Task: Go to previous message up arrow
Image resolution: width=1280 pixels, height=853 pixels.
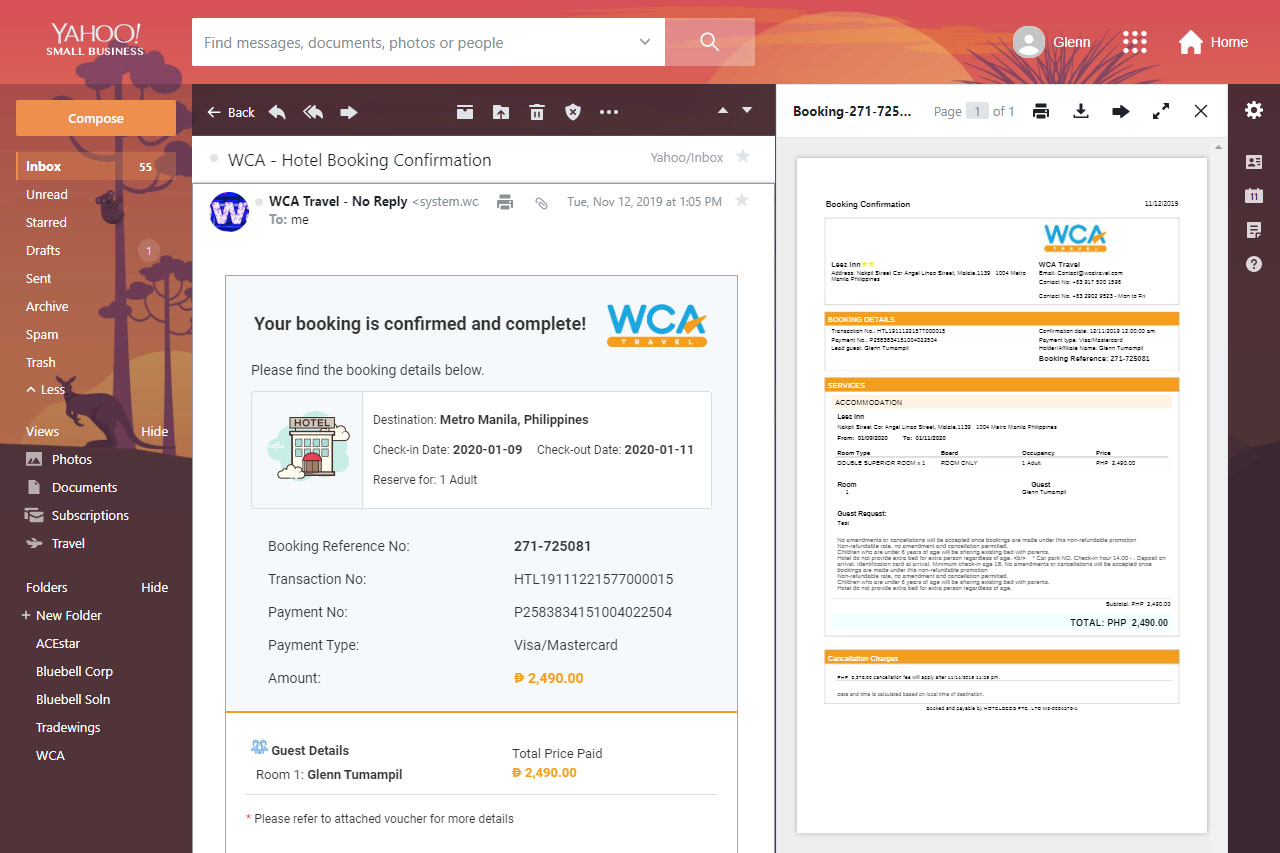Action: (723, 111)
